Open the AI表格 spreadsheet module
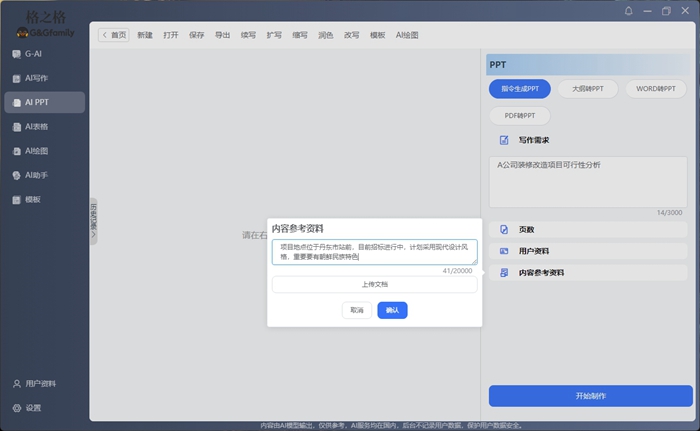700x431 pixels. (36, 127)
